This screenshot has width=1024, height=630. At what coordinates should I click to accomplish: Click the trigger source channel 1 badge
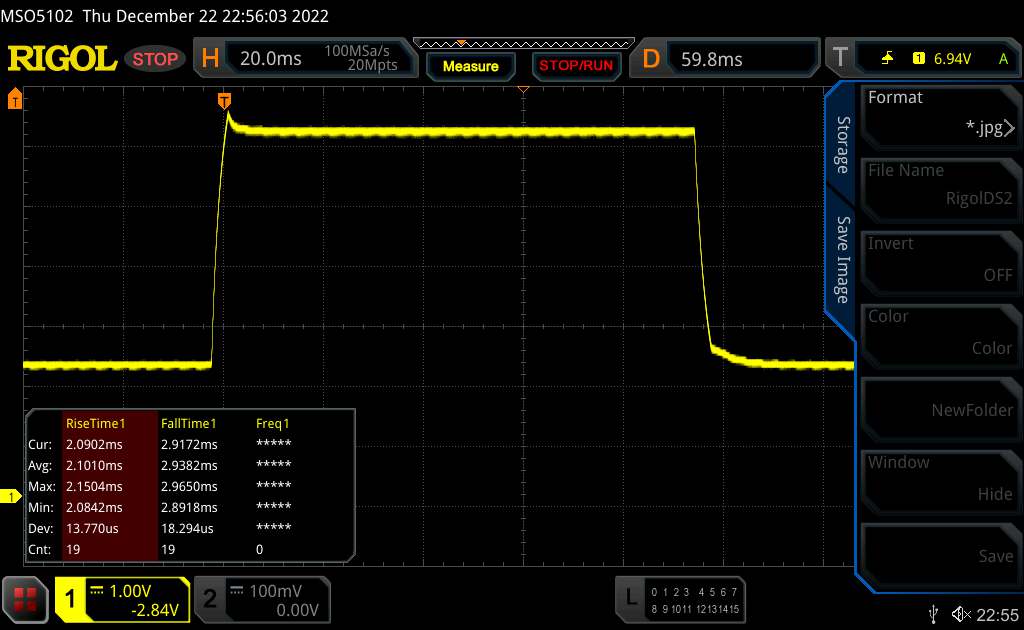[x=919, y=59]
